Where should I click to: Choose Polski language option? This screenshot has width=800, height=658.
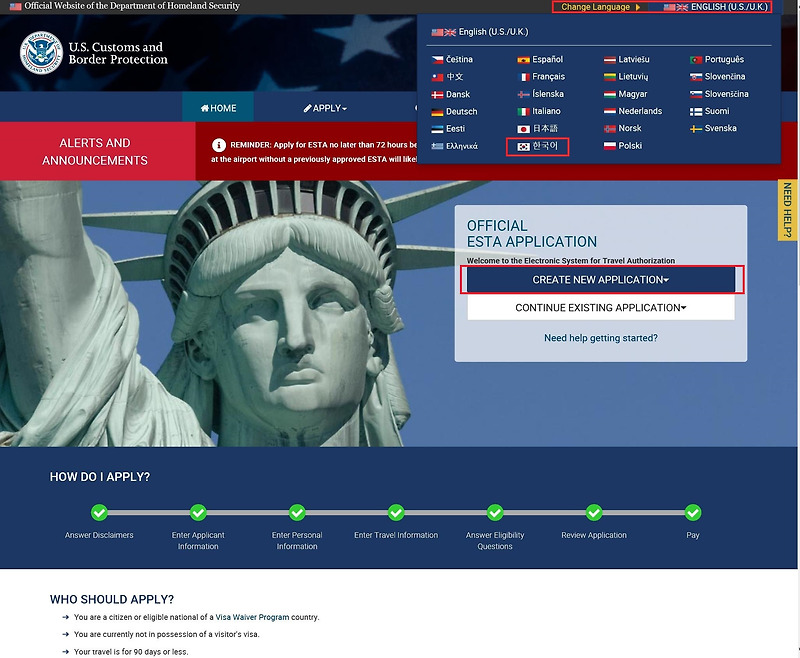(x=623, y=146)
